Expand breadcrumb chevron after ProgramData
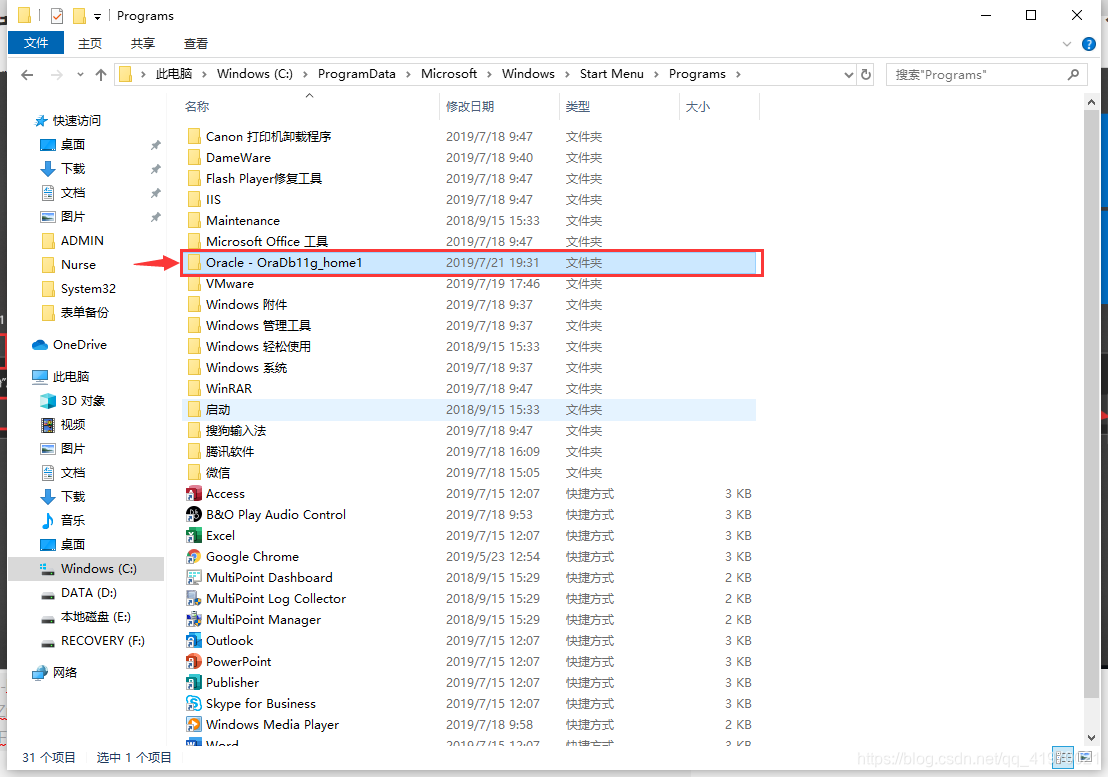 pyautogui.click(x=408, y=74)
